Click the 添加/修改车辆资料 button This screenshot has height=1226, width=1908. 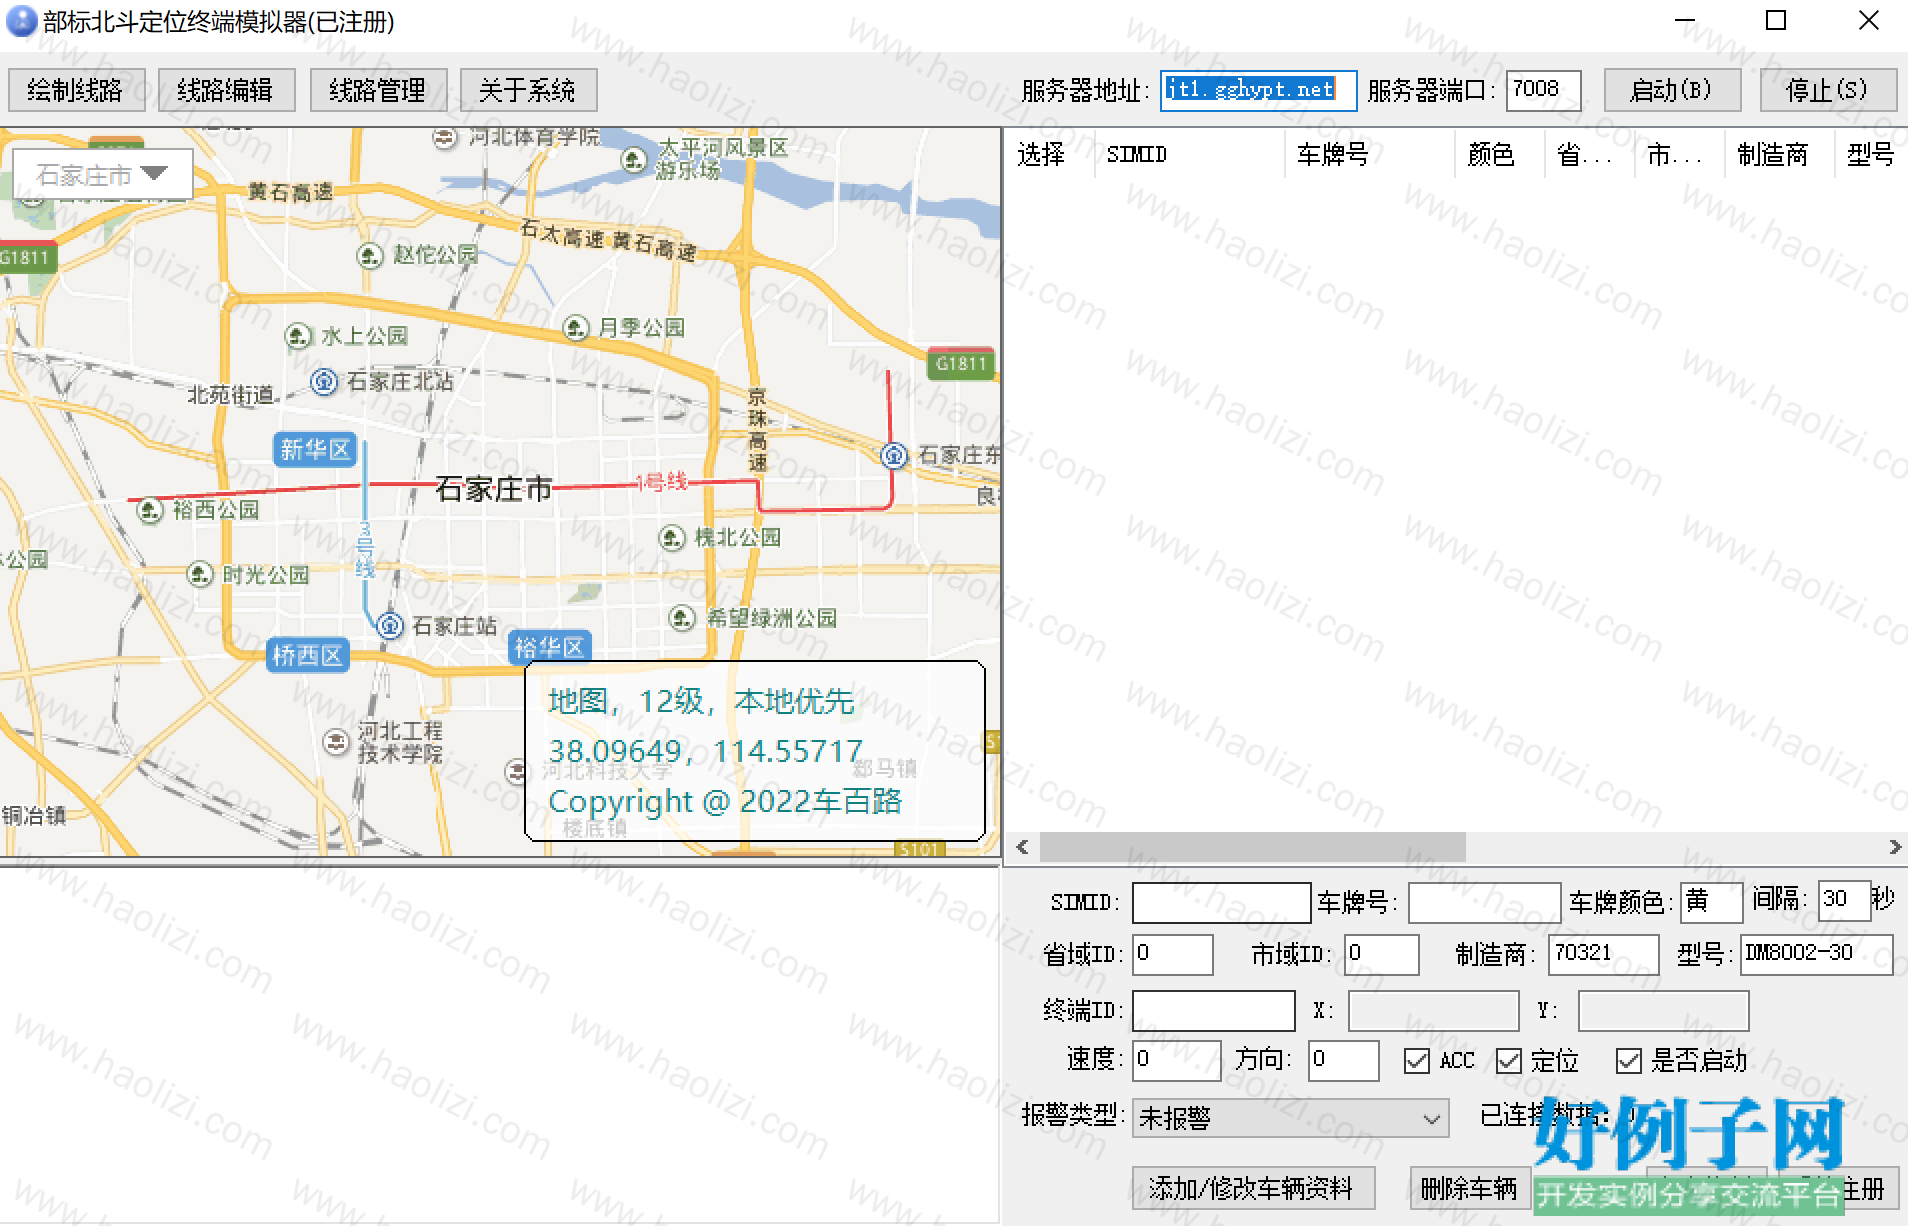point(1253,1188)
